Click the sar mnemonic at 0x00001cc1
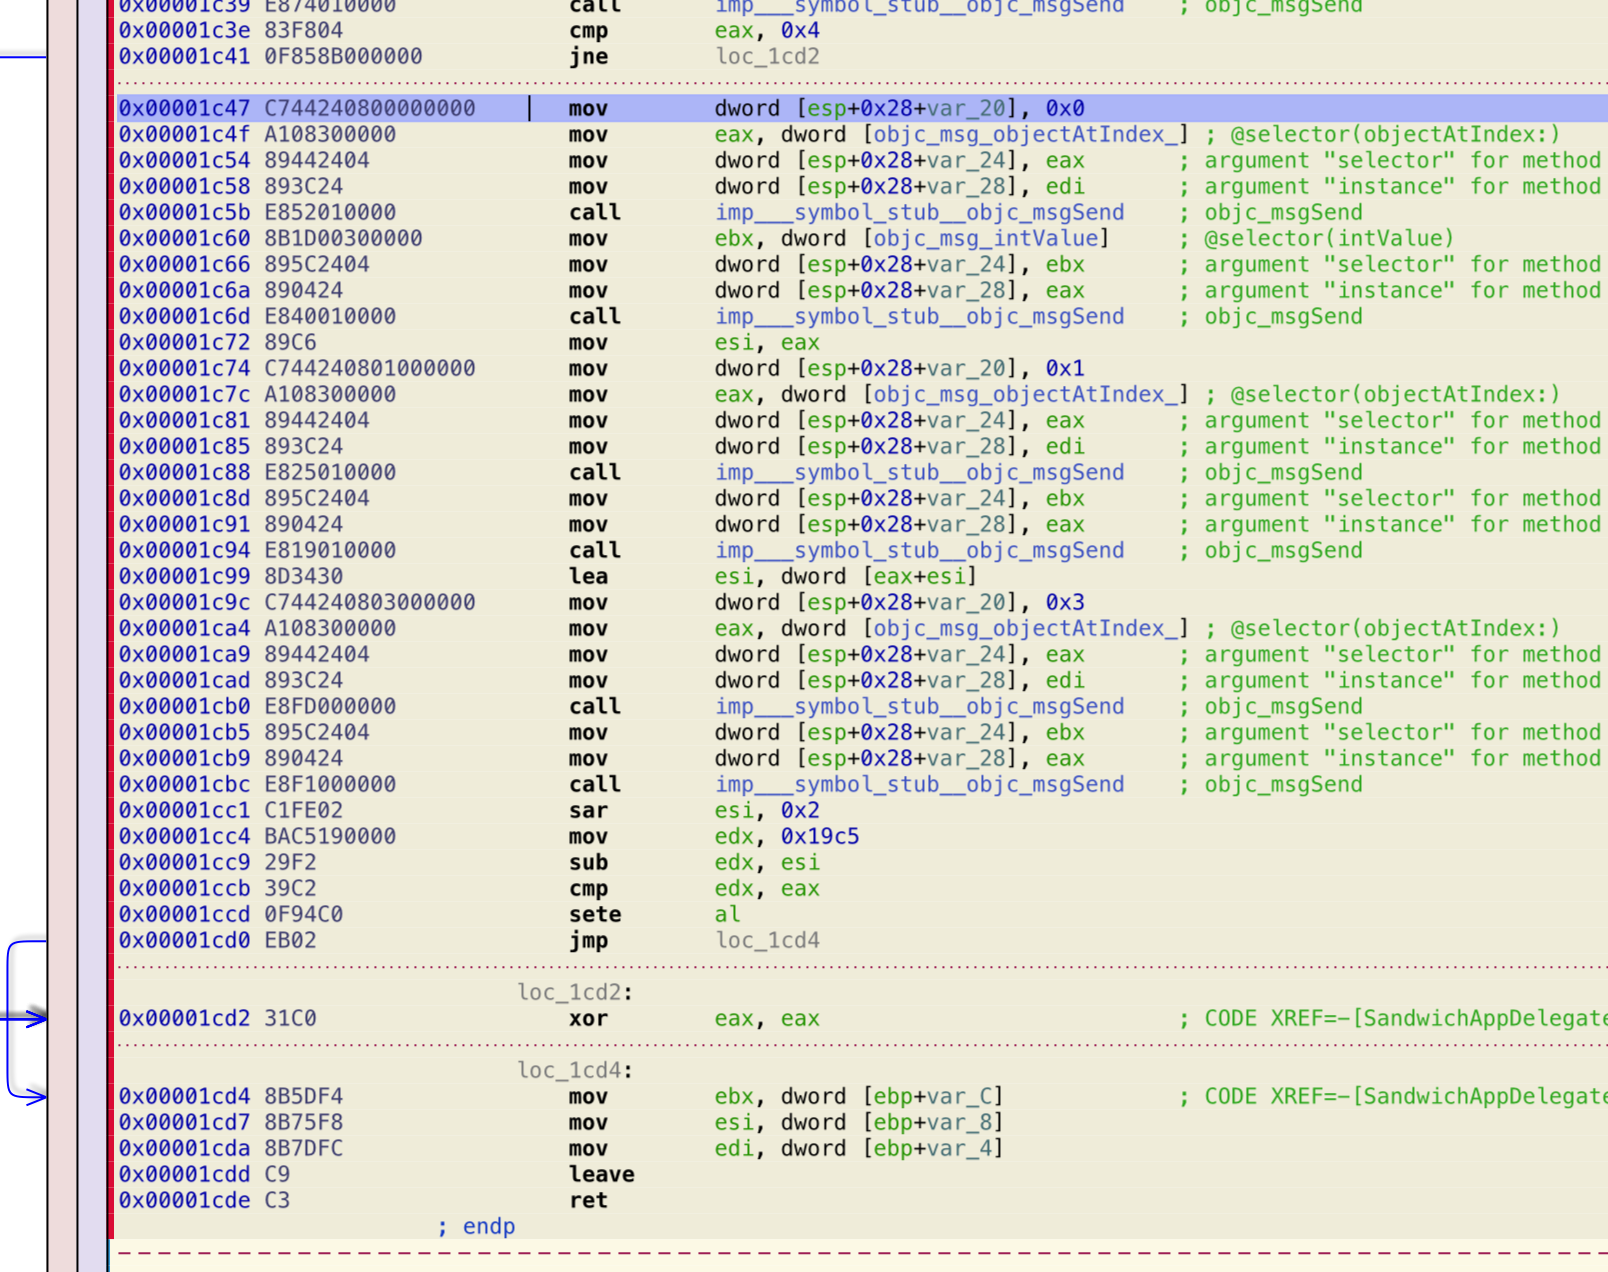The height and width of the screenshot is (1272, 1608). click(588, 810)
